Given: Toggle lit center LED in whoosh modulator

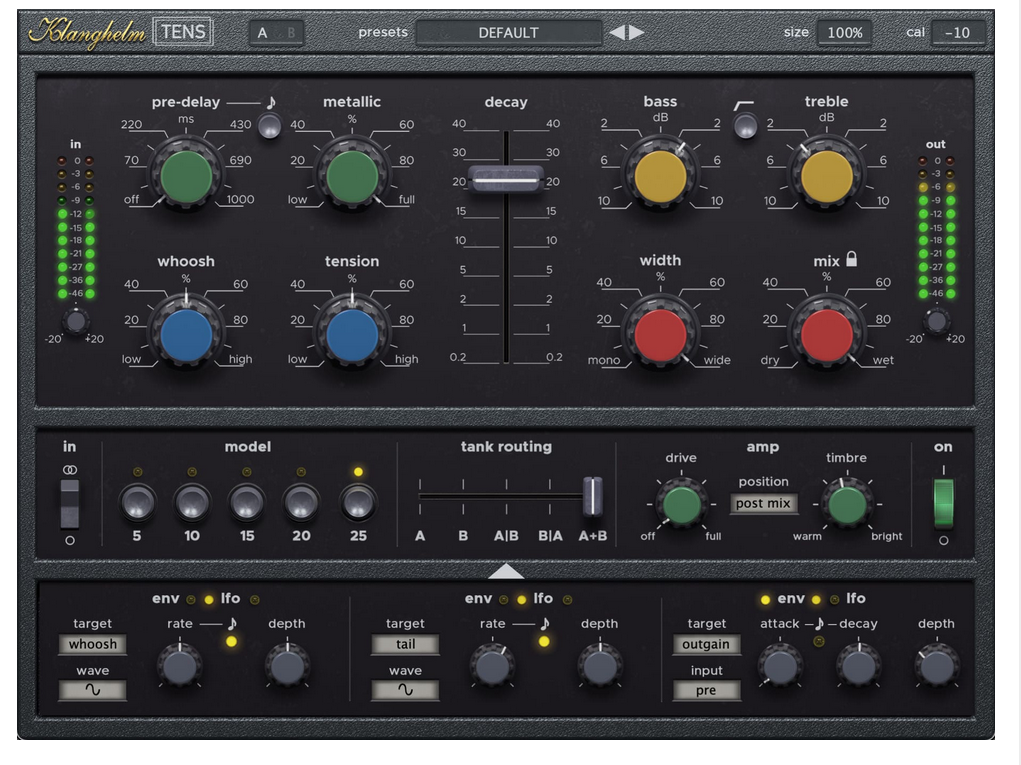Looking at the screenshot, I should [x=209, y=600].
